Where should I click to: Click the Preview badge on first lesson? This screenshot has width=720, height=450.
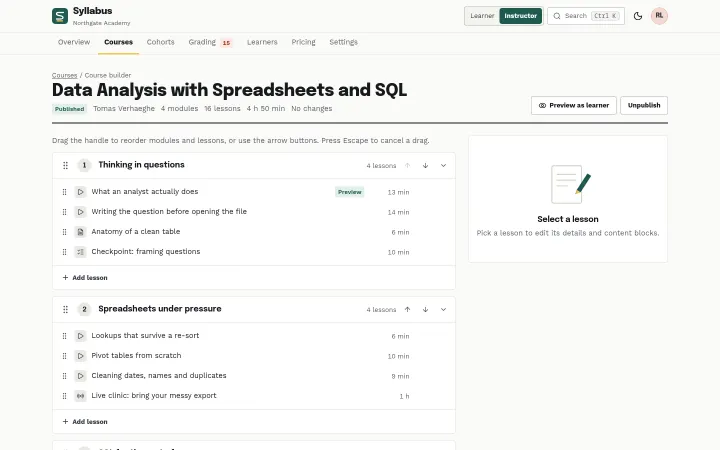click(x=349, y=192)
